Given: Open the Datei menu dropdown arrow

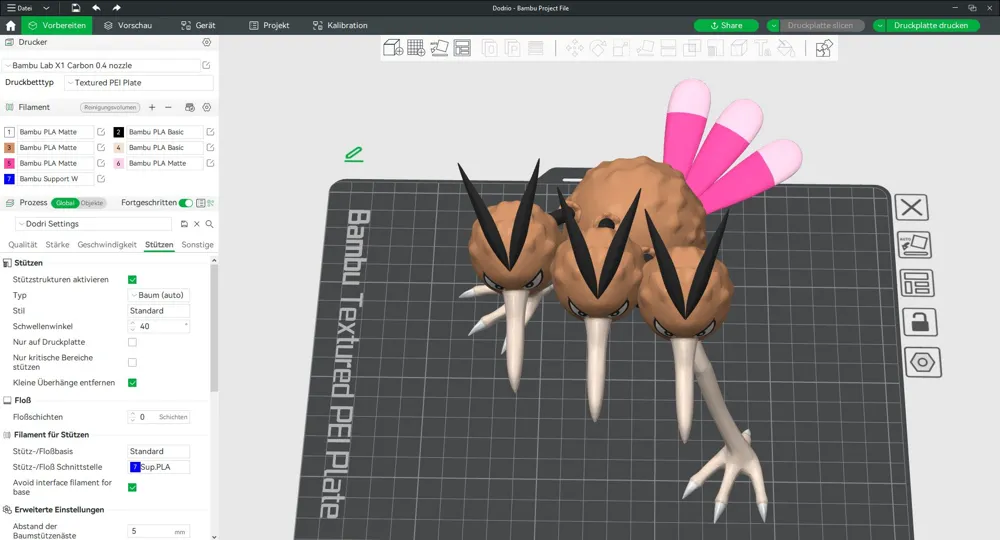Looking at the screenshot, I should [x=46, y=8].
